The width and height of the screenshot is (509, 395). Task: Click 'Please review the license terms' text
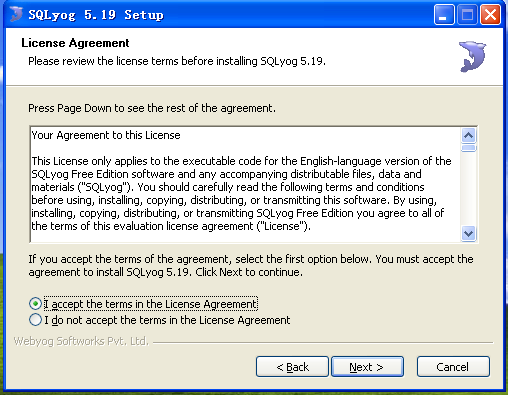tap(177, 61)
